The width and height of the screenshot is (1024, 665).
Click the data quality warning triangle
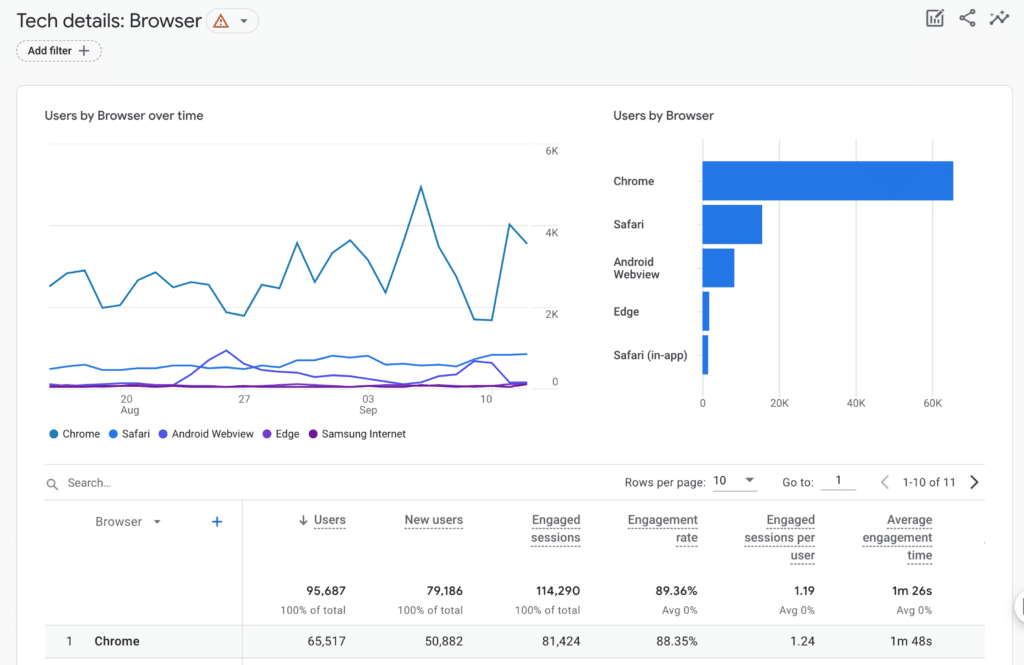point(222,20)
